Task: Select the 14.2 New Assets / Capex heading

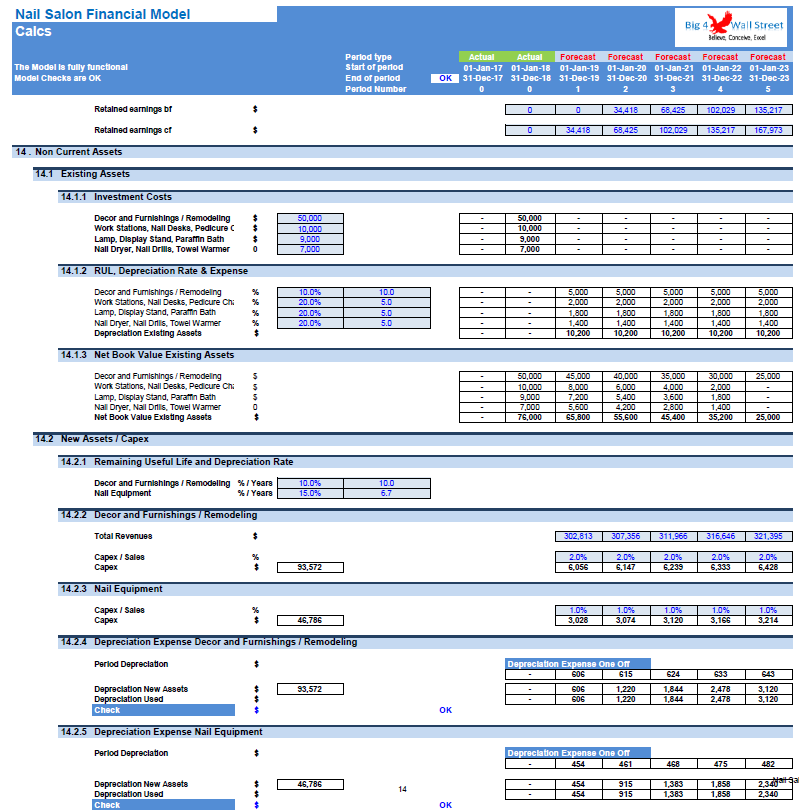Action: tap(413, 439)
